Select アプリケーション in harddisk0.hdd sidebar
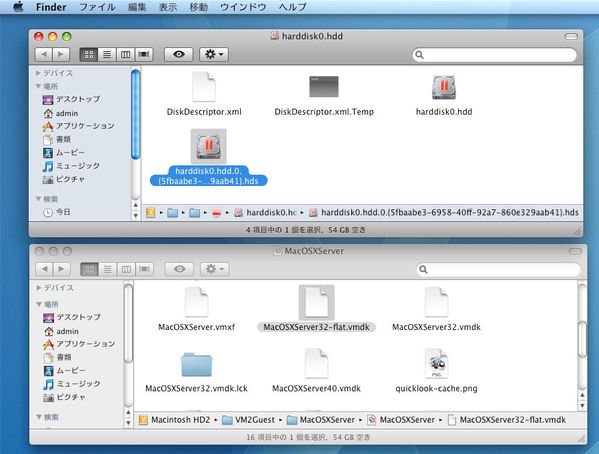This screenshot has height=454, width=599. pyautogui.click(x=78, y=126)
